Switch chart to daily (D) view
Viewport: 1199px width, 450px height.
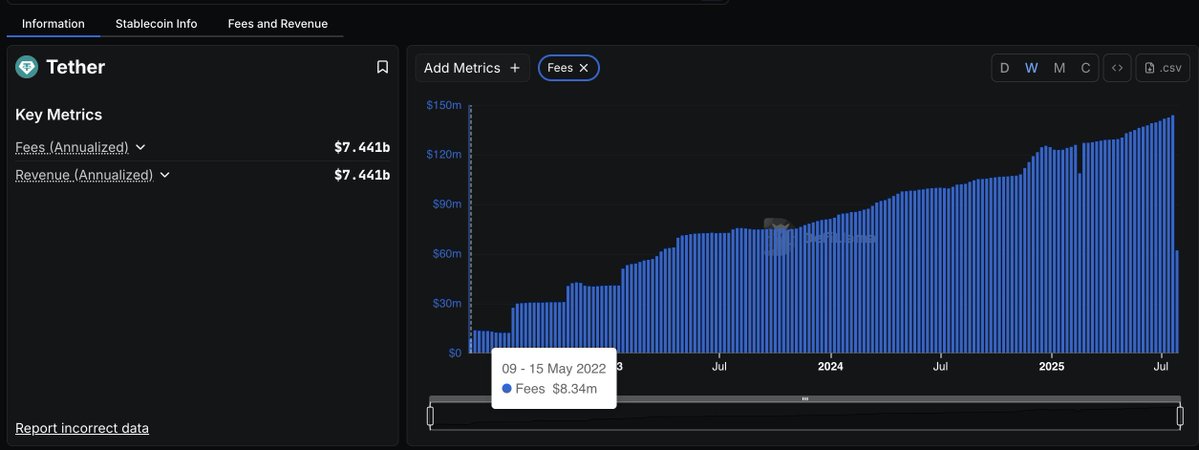pos(1005,68)
